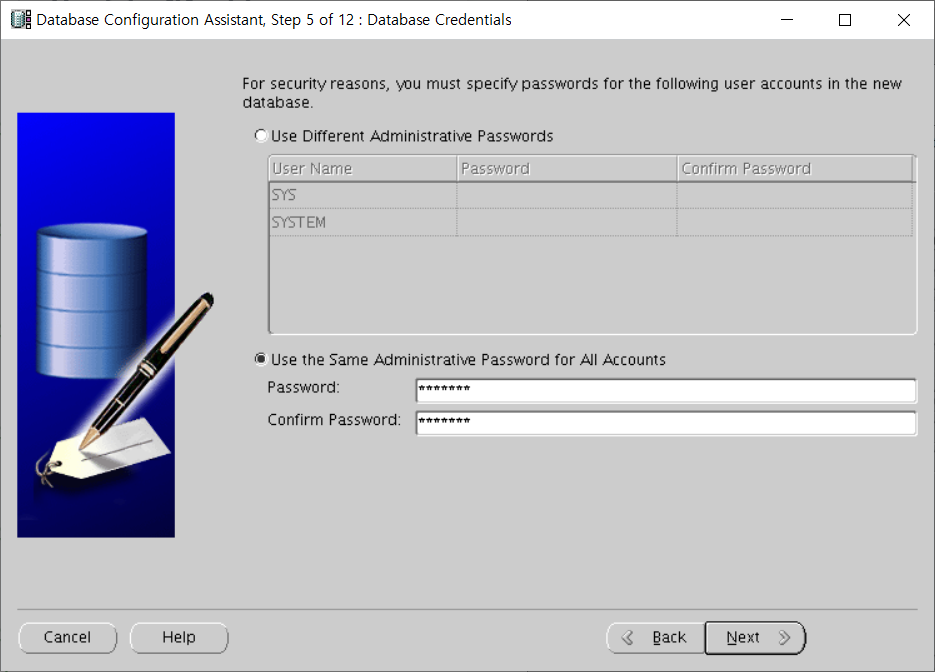
Task: Go Back to the previous step
Action: (x=655, y=637)
